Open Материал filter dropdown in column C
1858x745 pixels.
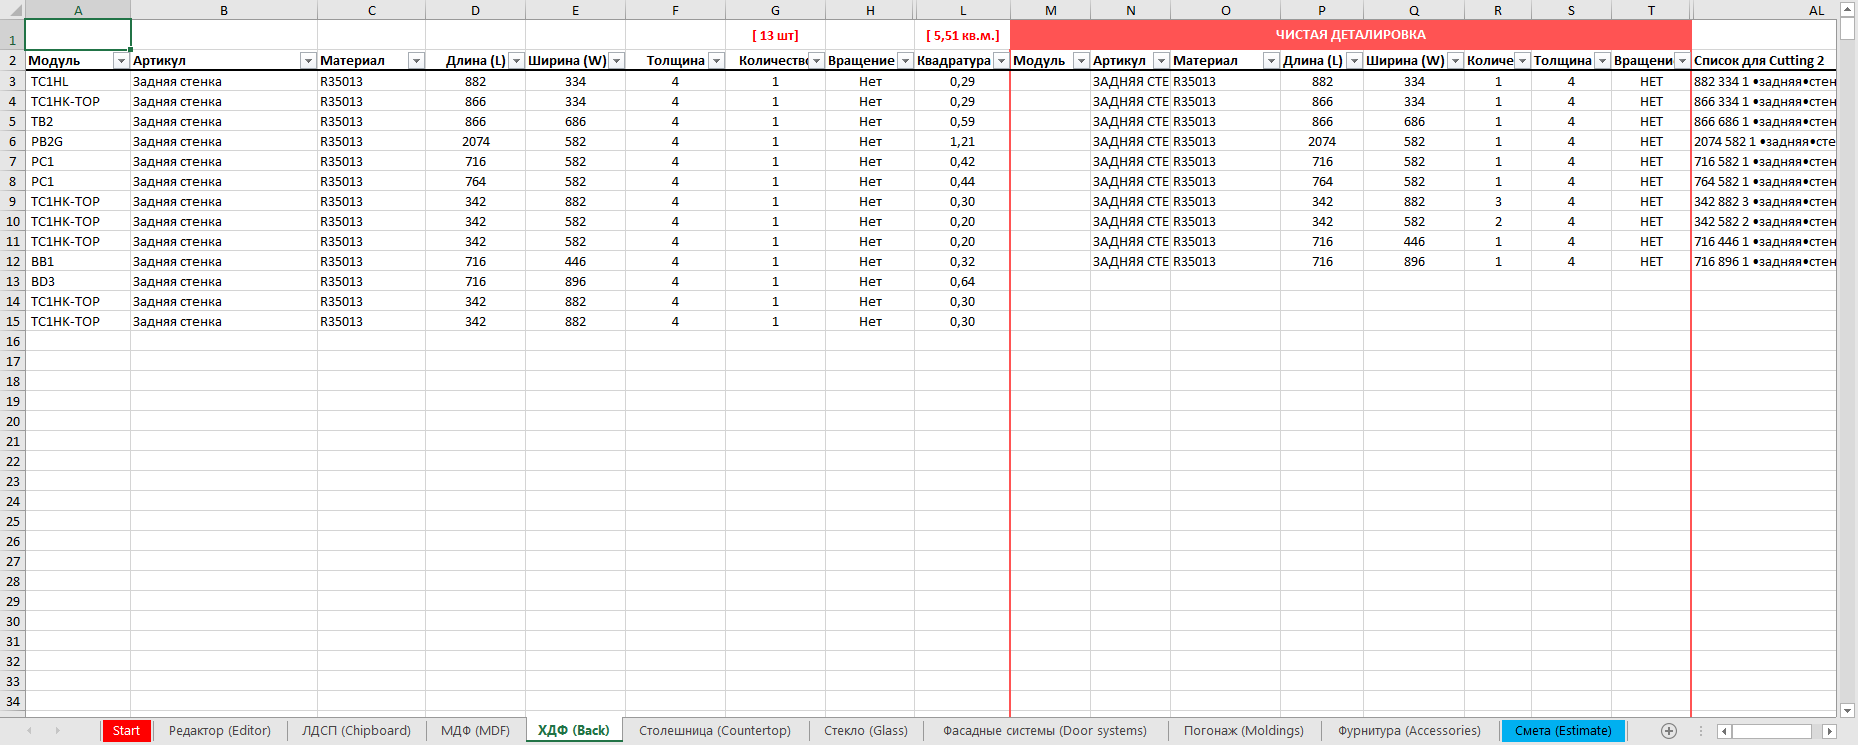(x=416, y=61)
